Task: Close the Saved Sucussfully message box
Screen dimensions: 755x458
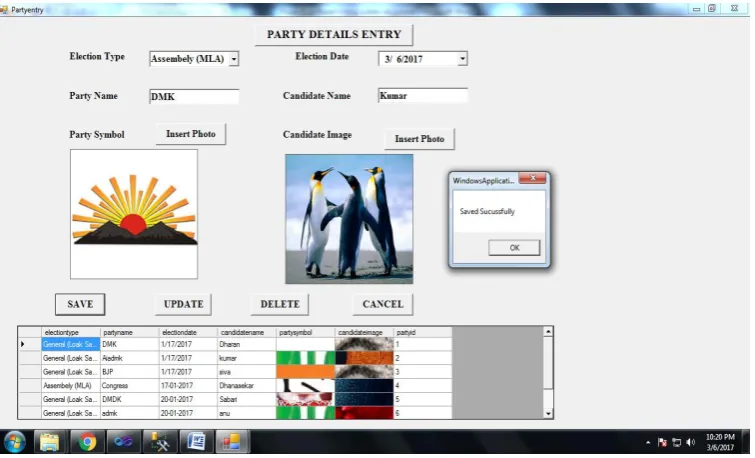Action: pyautogui.click(x=533, y=178)
